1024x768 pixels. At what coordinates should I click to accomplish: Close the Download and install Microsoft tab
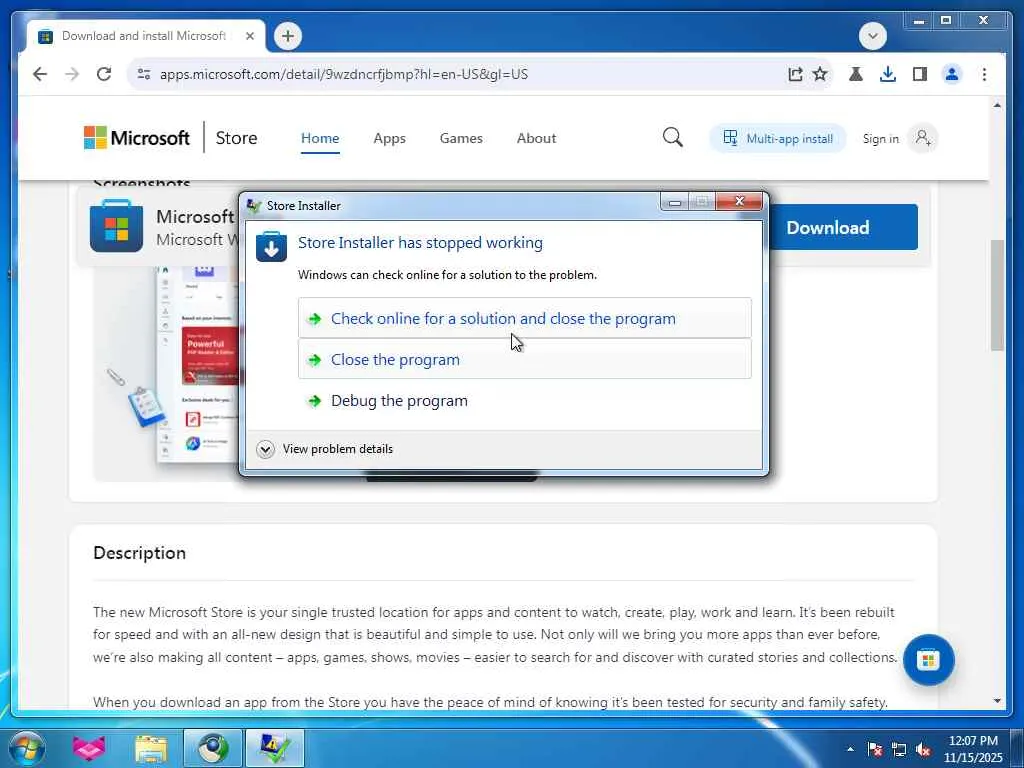[249, 36]
